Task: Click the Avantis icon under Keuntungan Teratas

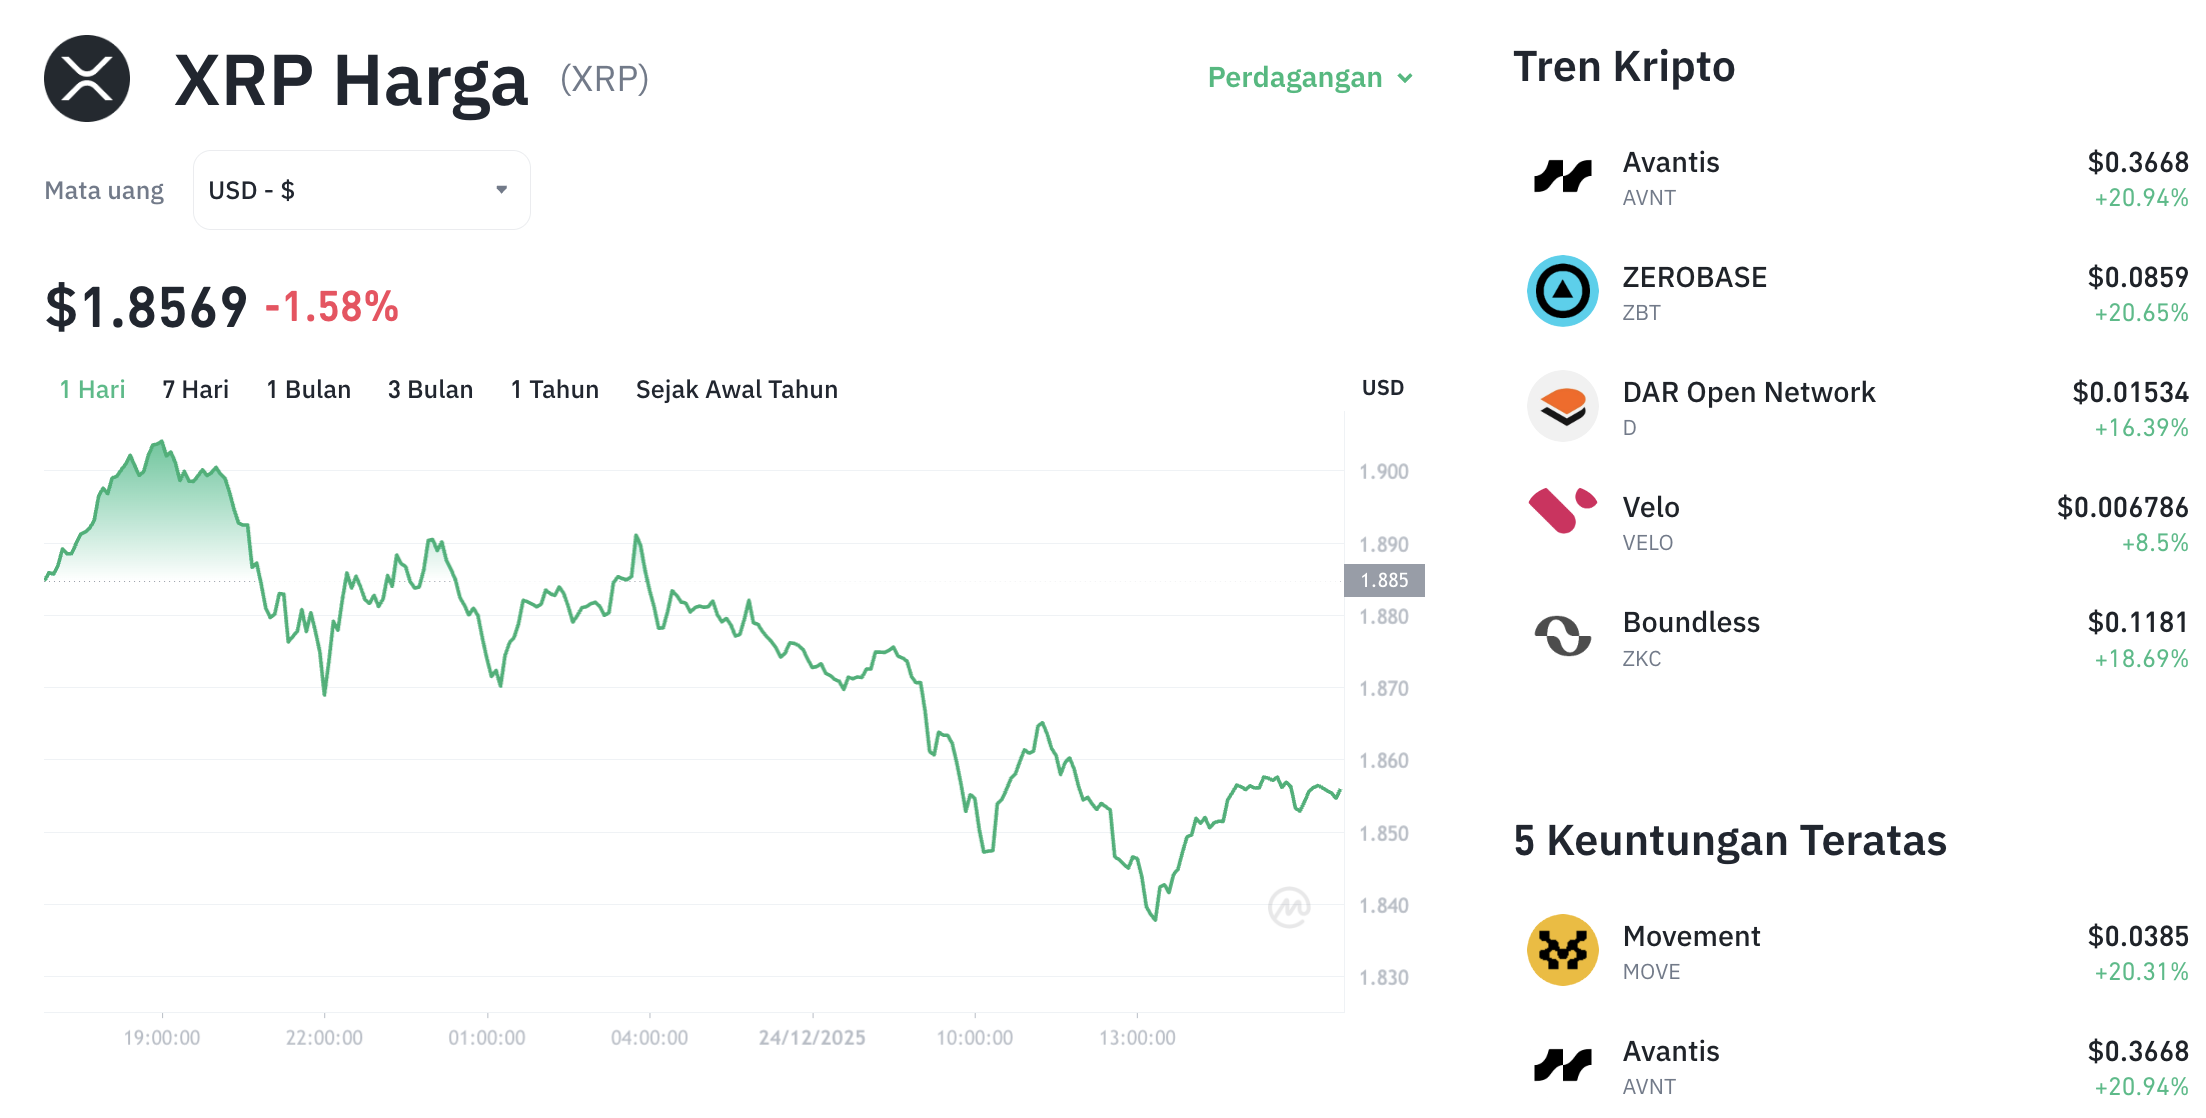Action: [x=1560, y=1065]
